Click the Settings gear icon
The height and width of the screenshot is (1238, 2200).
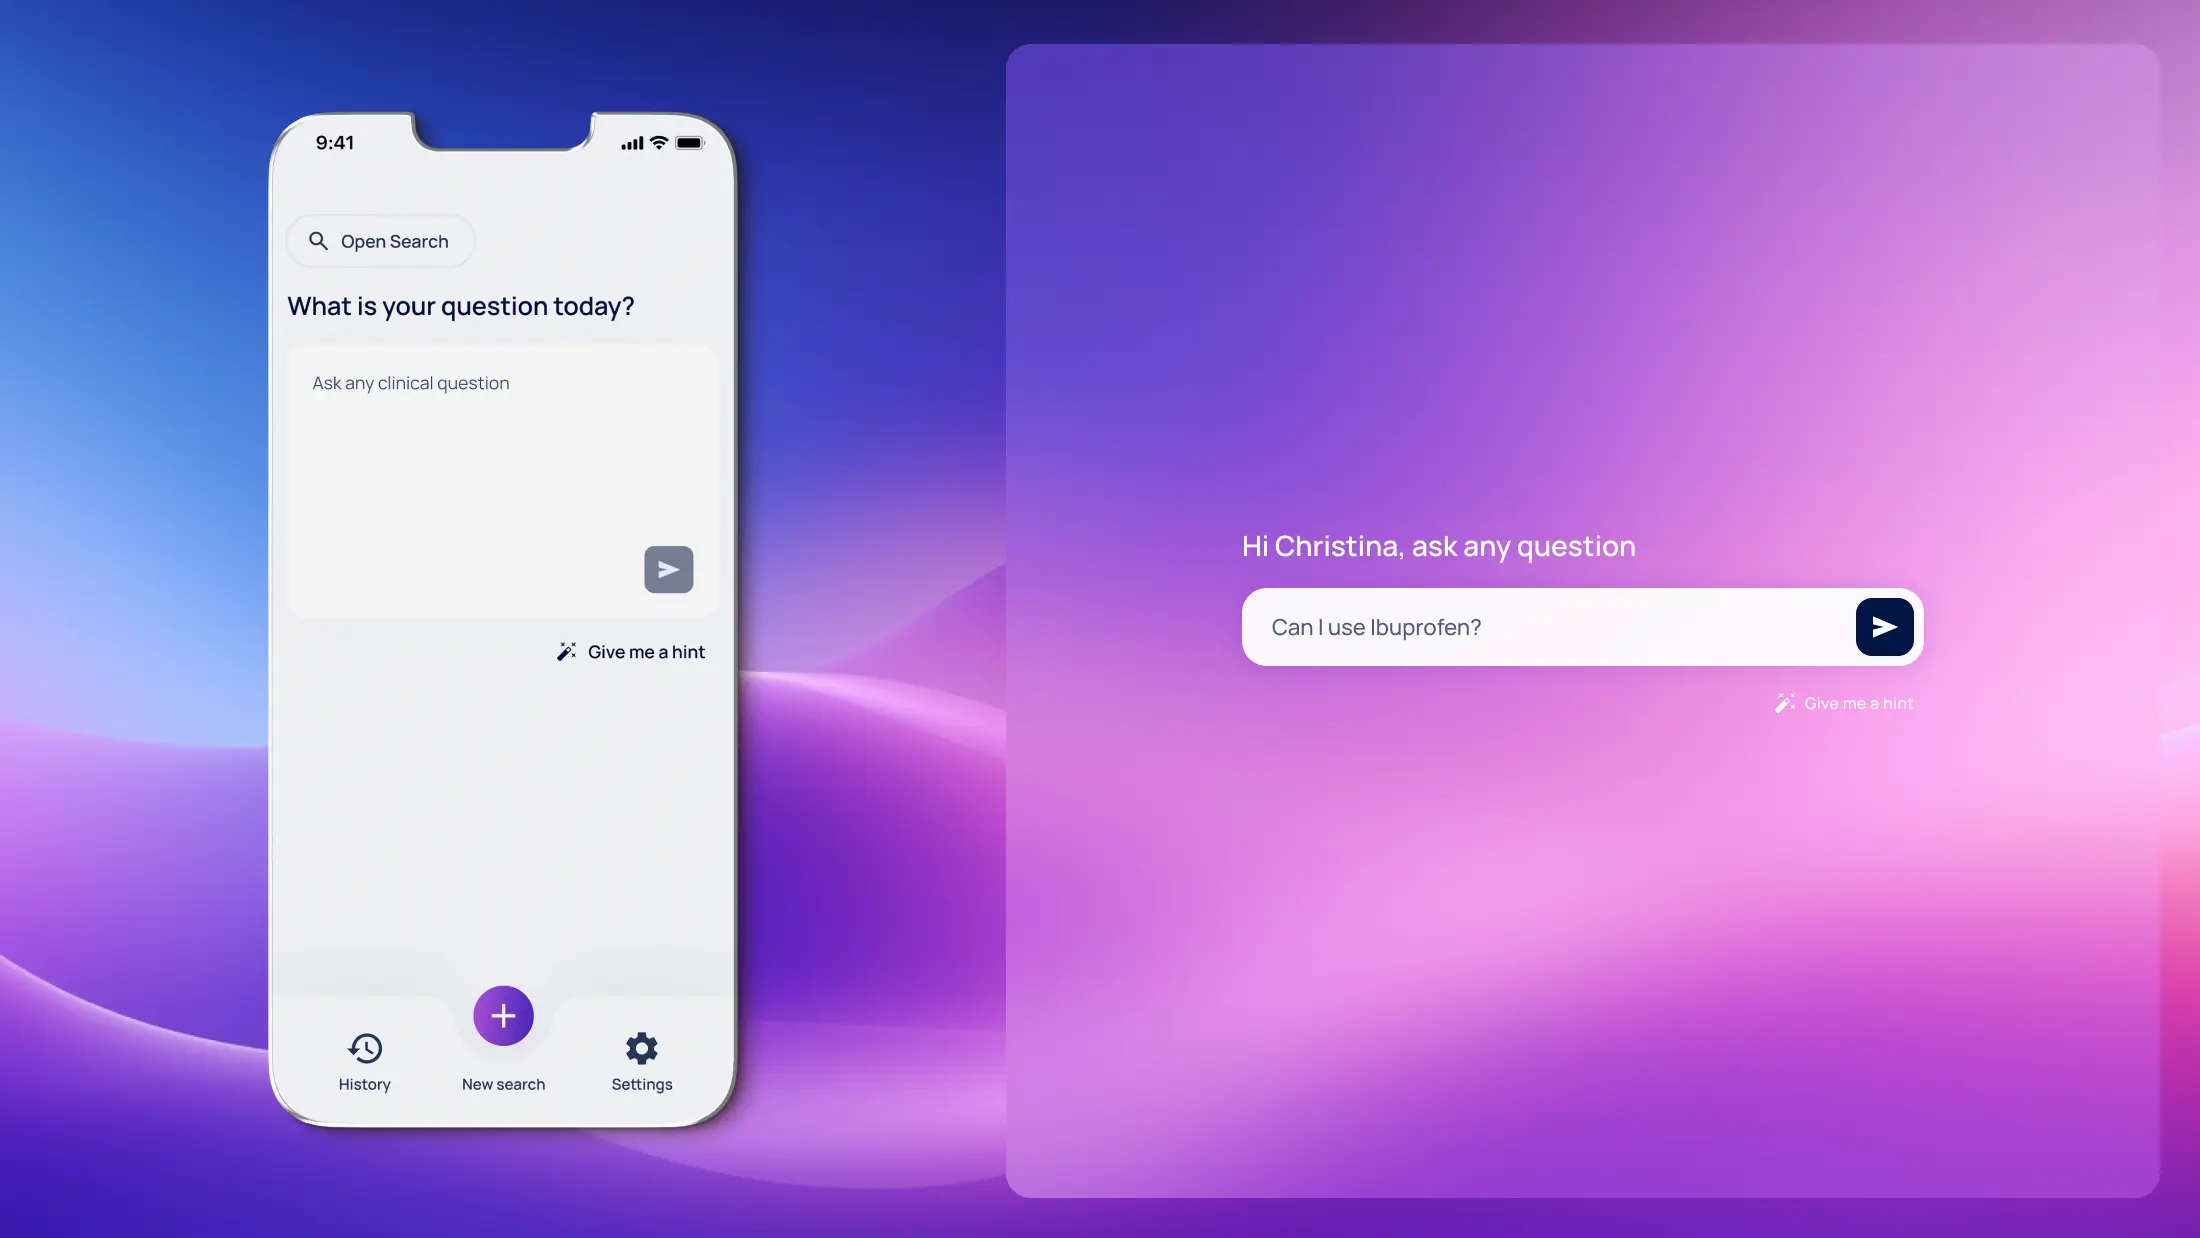[641, 1049]
